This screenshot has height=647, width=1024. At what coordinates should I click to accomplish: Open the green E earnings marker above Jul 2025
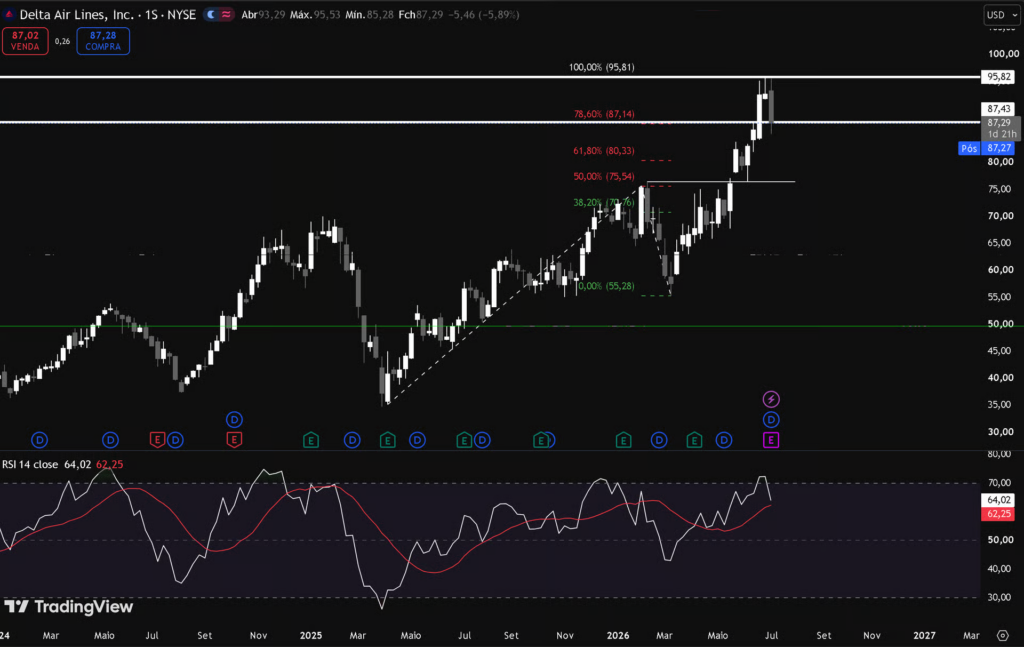(464, 440)
